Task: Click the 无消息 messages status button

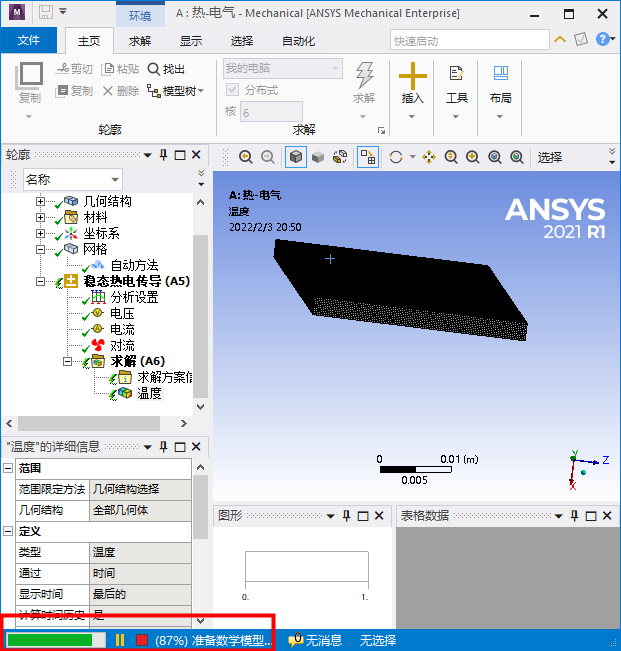Action: tap(315, 640)
